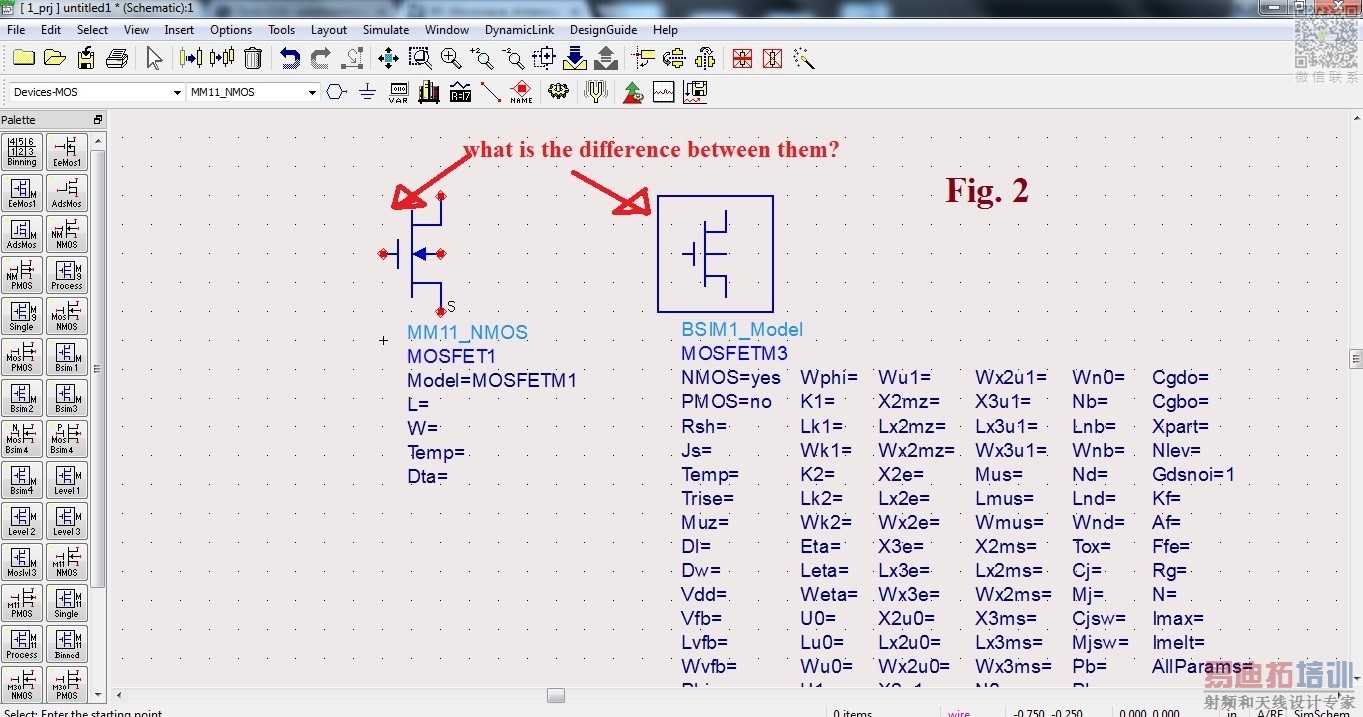Viewport: 1363px width, 717px height.
Task: Open Devices-MOS palette category dropdown
Action: (x=176, y=92)
